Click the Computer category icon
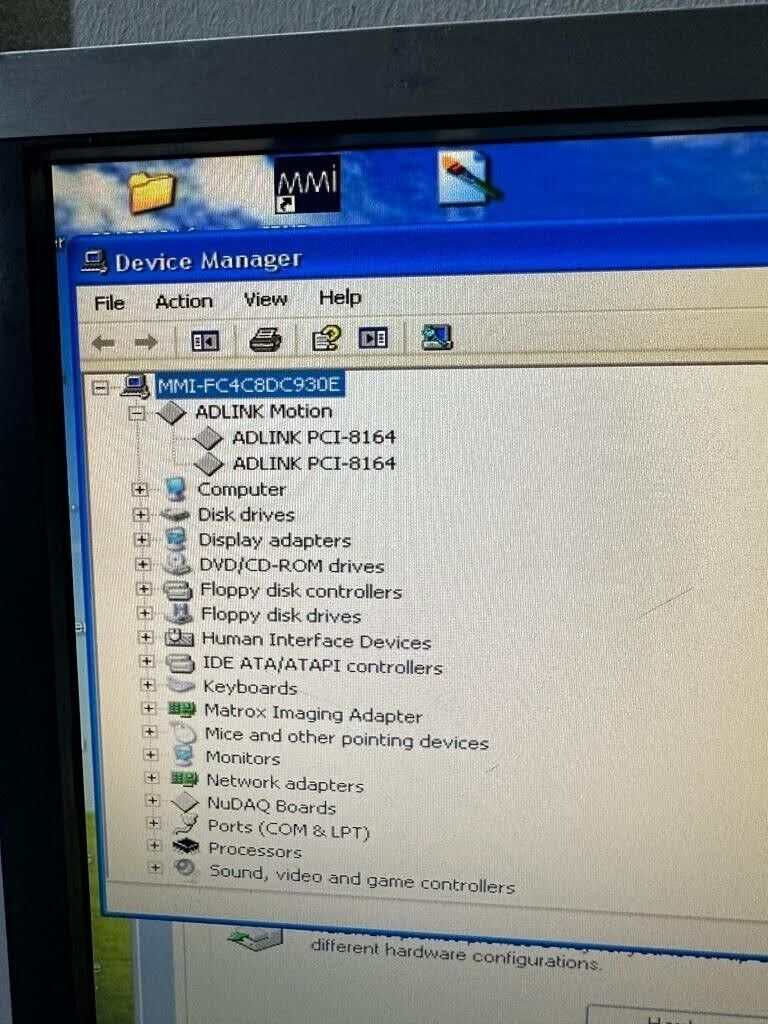 (175, 489)
